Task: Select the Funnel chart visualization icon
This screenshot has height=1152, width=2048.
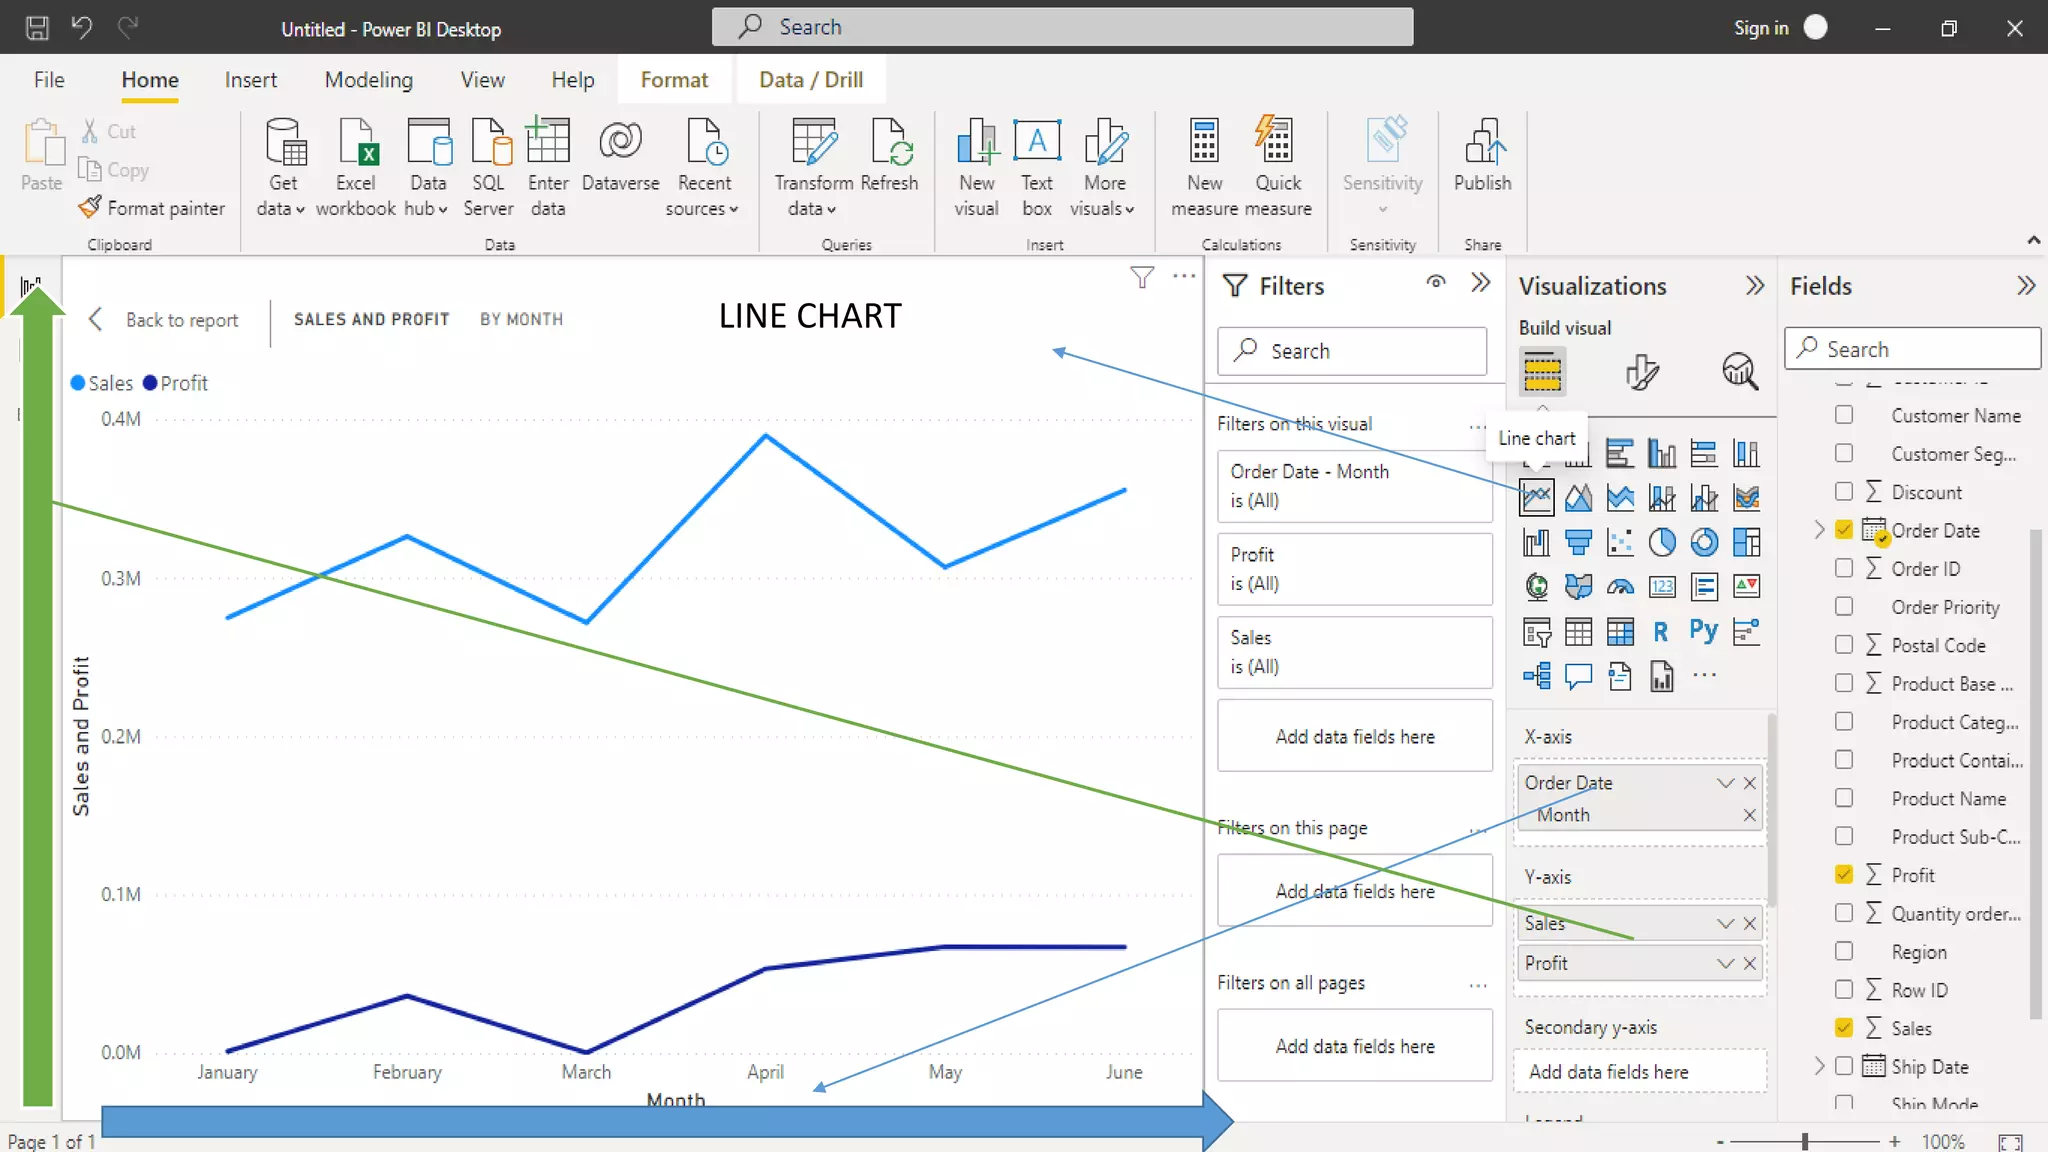Action: tap(1578, 542)
